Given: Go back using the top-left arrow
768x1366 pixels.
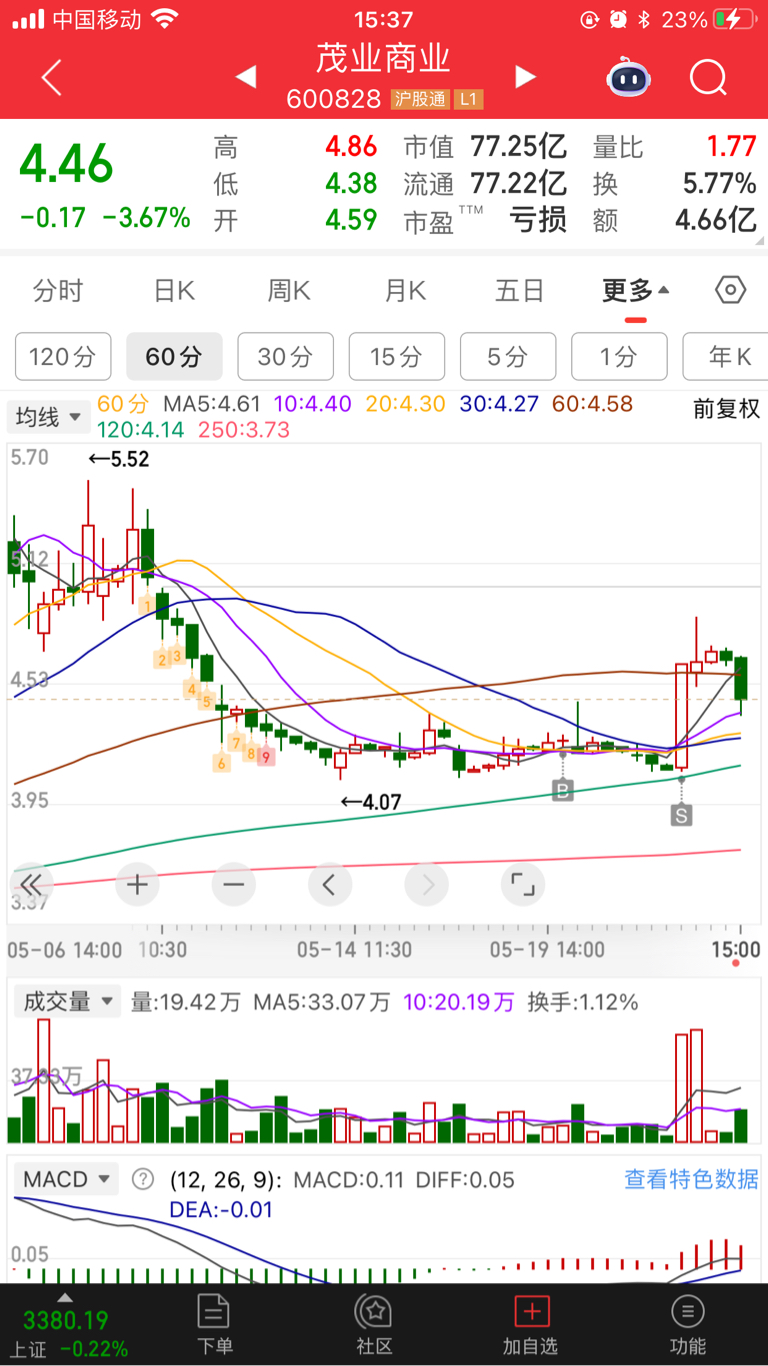Looking at the screenshot, I should coord(52,77).
